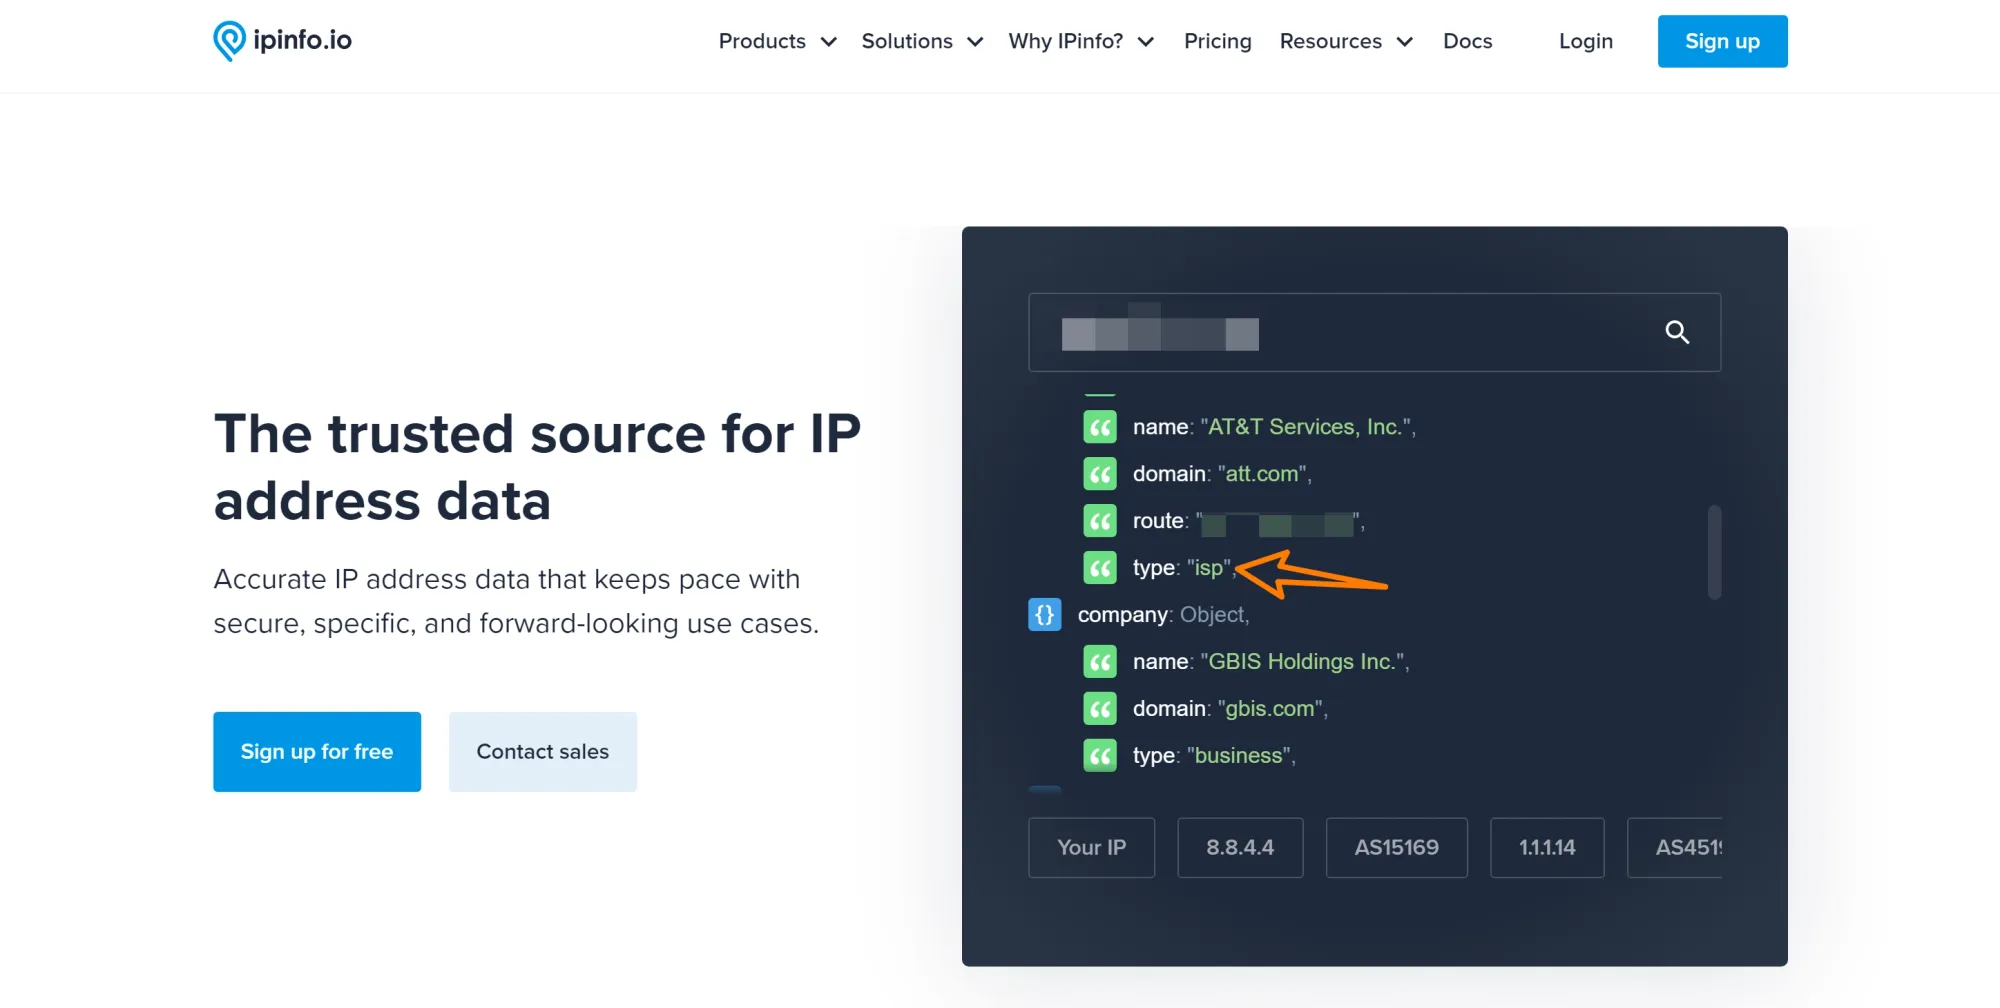Expand the Solutions chevron
The height and width of the screenshot is (1008, 2000).
click(x=975, y=42)
